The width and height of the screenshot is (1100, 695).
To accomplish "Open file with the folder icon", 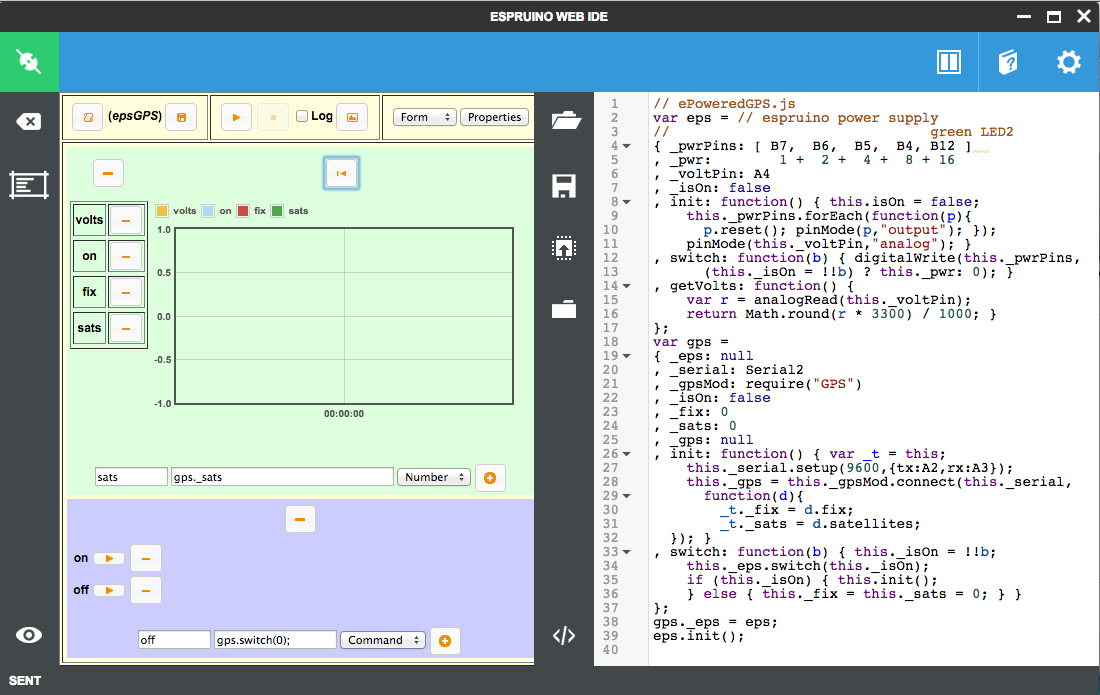I will coord(565,121).
